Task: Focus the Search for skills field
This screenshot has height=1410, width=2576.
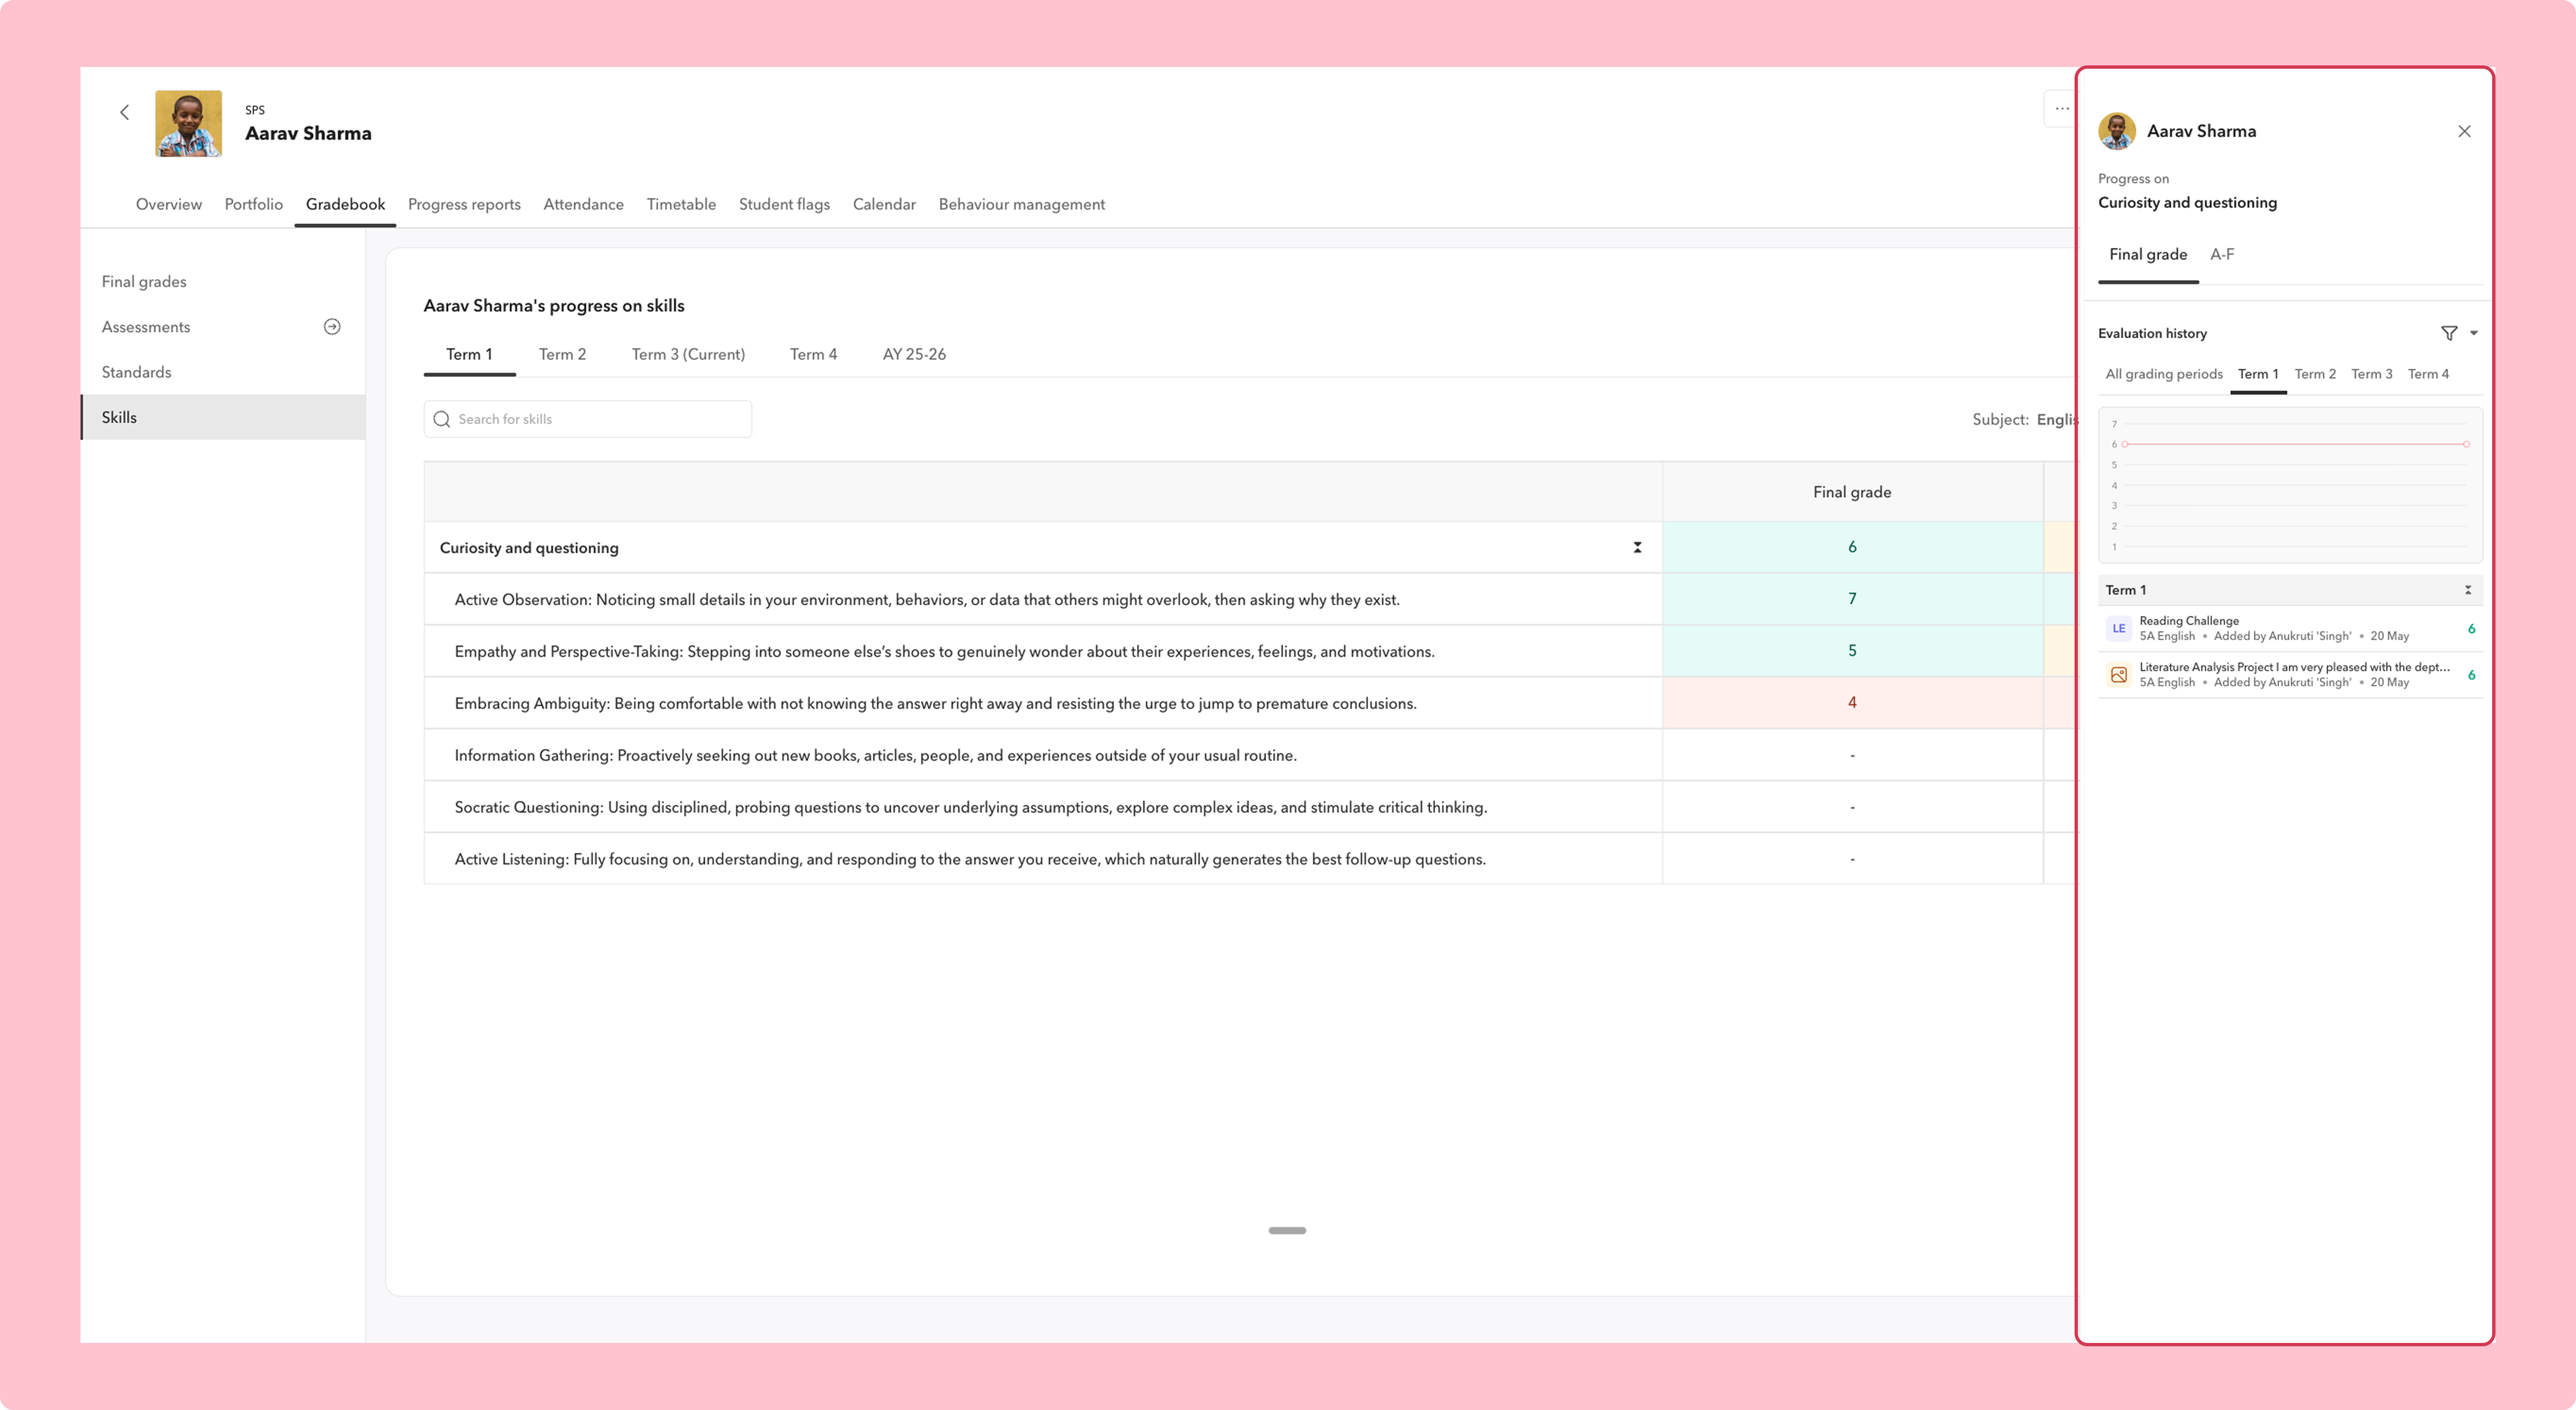Action: (588, 419)
